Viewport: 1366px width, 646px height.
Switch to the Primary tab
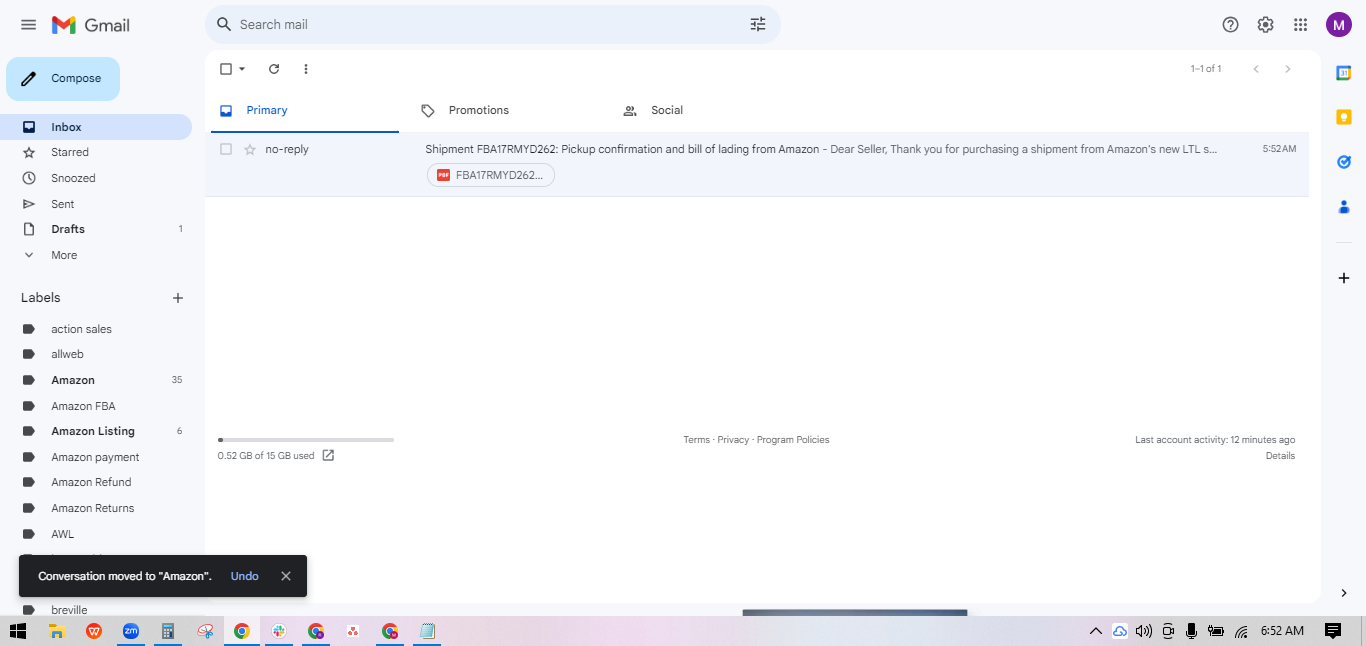(302, 110)
